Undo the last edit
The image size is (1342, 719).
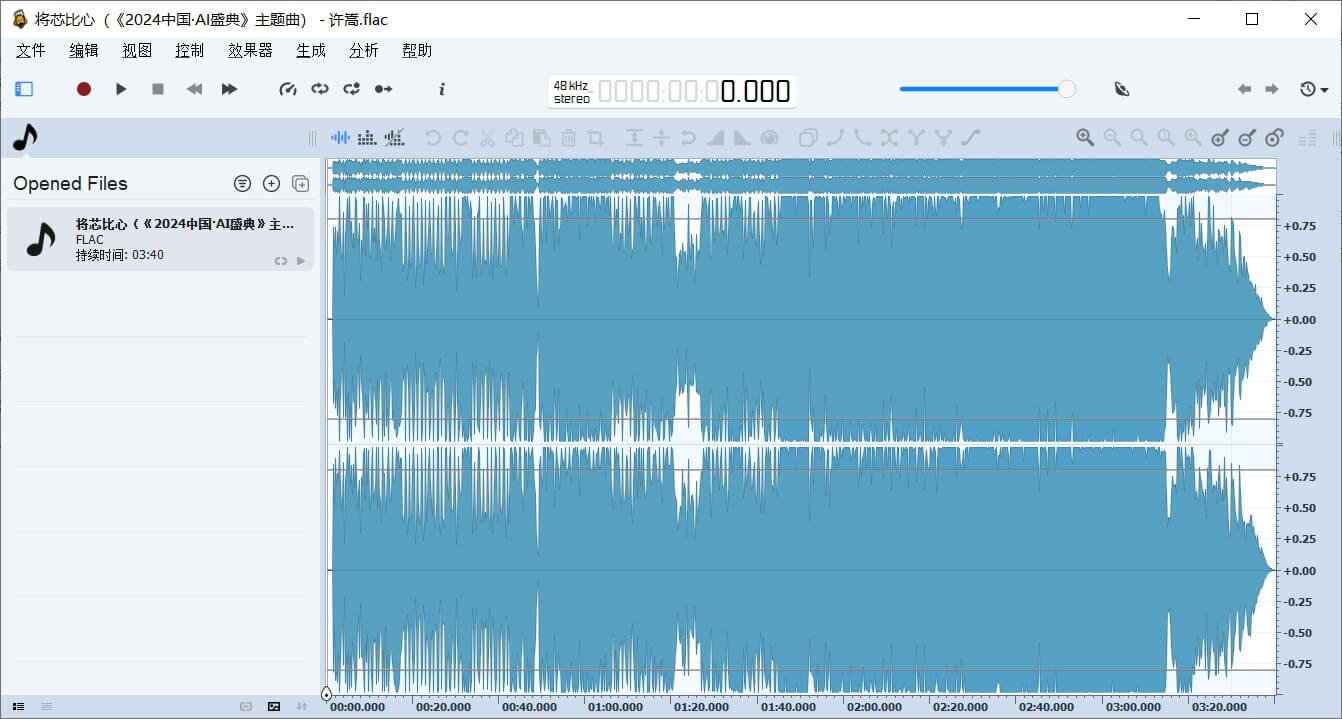point(433,138)
